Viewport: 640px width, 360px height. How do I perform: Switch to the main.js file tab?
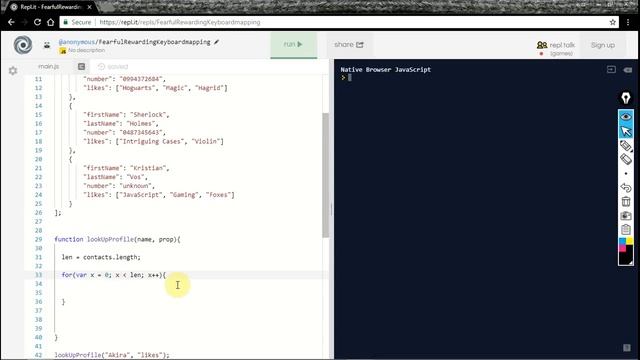click(x=49, y=67)
